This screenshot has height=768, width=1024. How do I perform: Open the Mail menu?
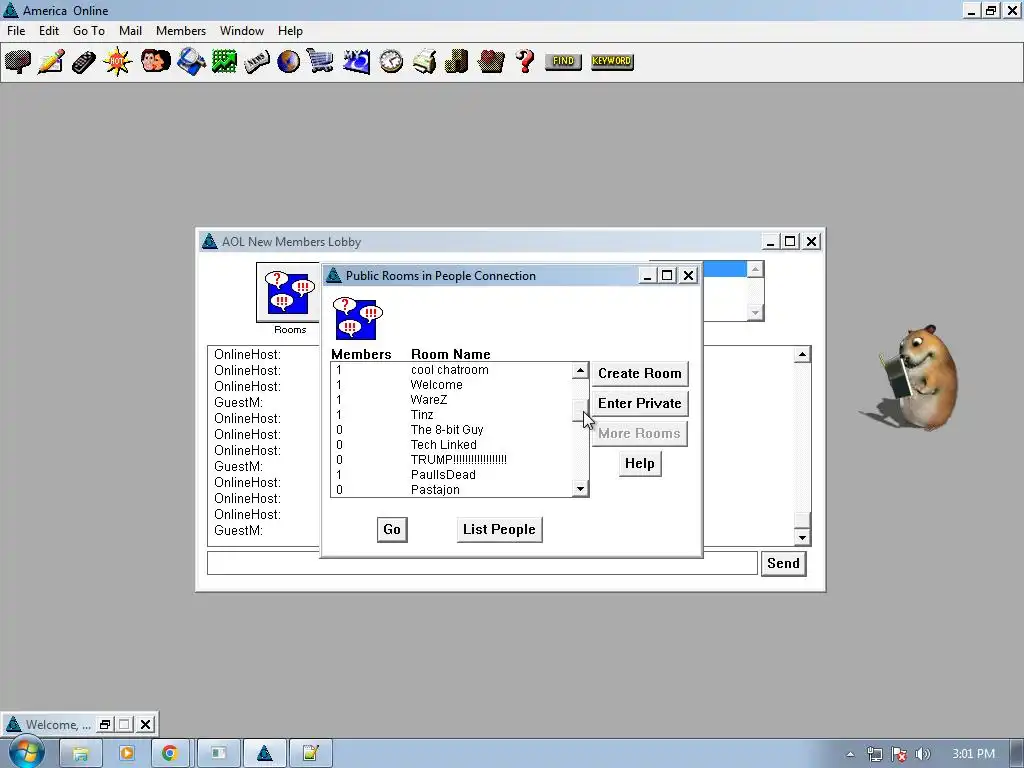click(x=130, y=31)
